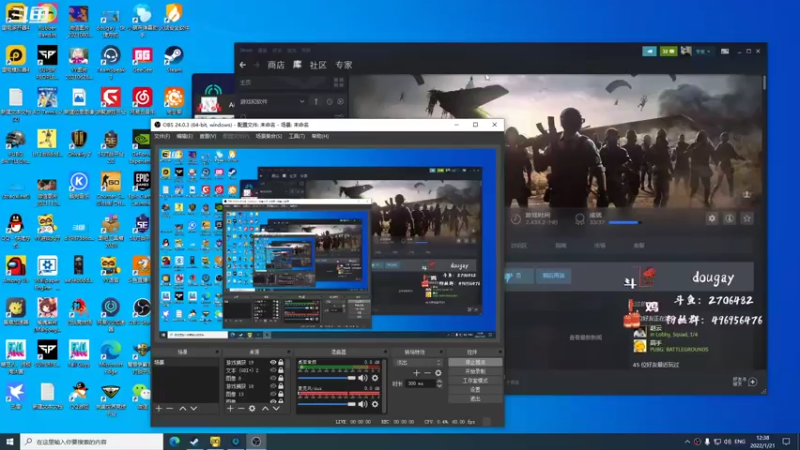The image size is (800, 450).
Task: Move scene down in OBS Scenes panel
Action: [193, 408]
